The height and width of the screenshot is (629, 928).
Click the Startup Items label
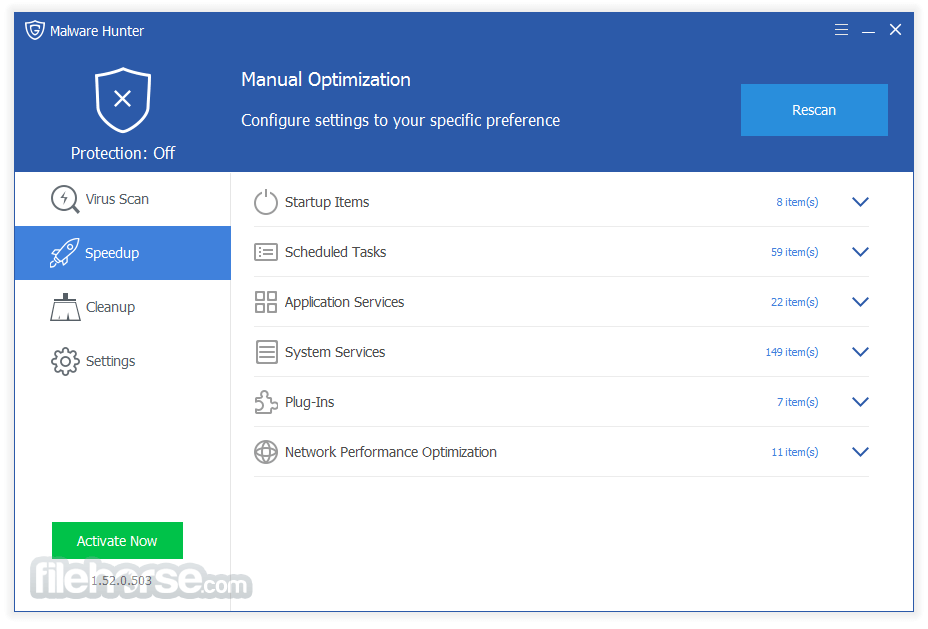point(327,202)
